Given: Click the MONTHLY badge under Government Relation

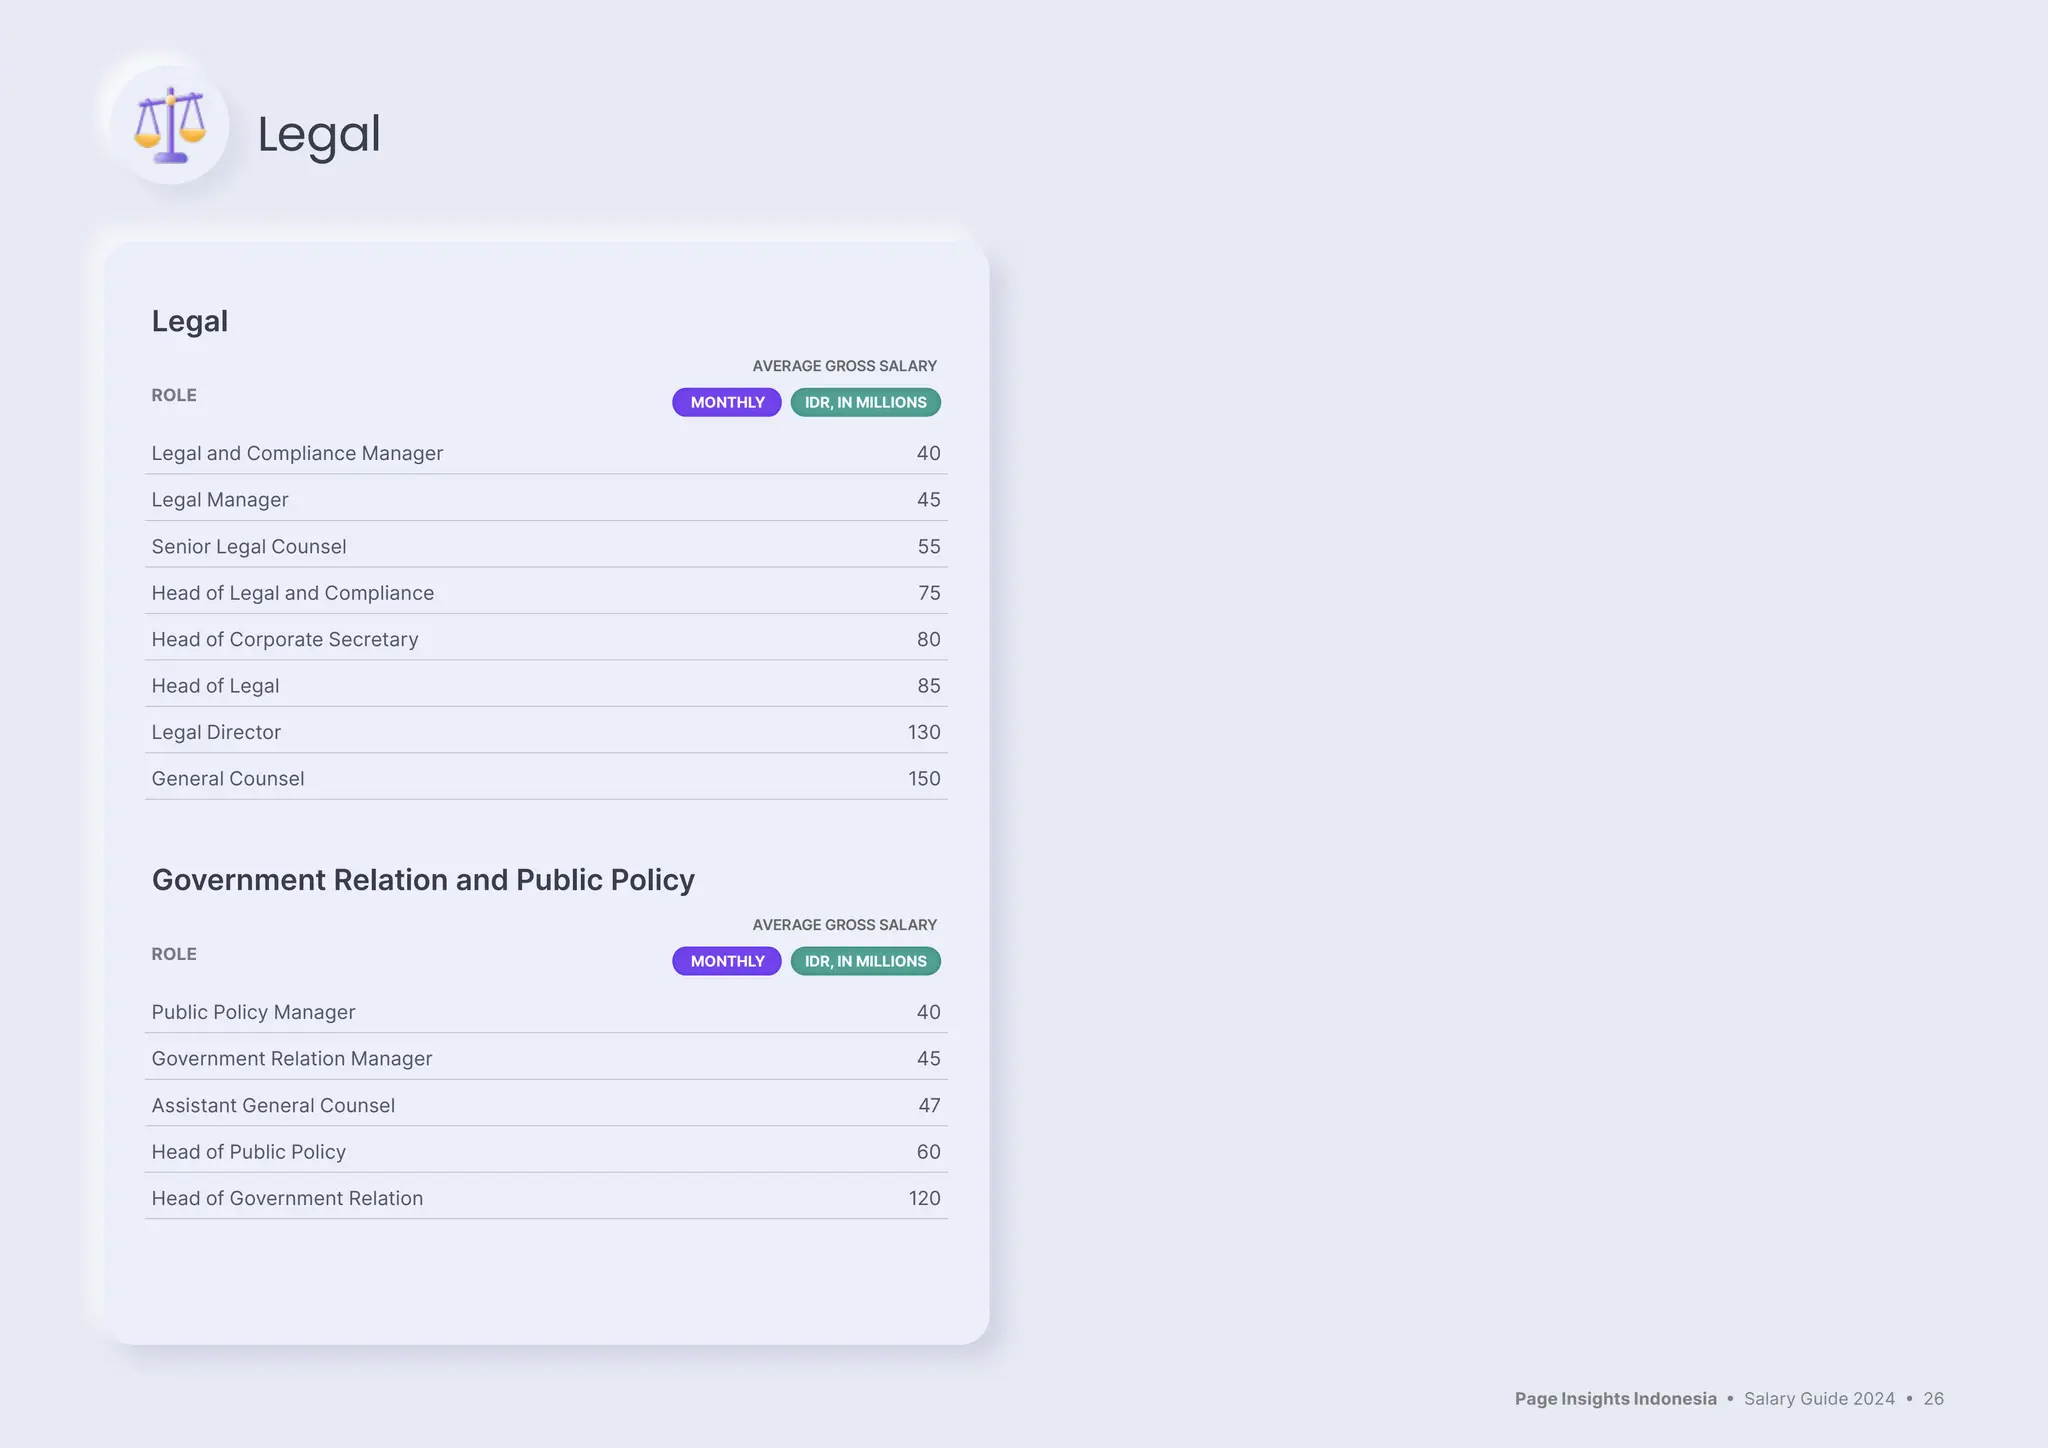Looking at the screenshot, I should click(x=727, y=961).
